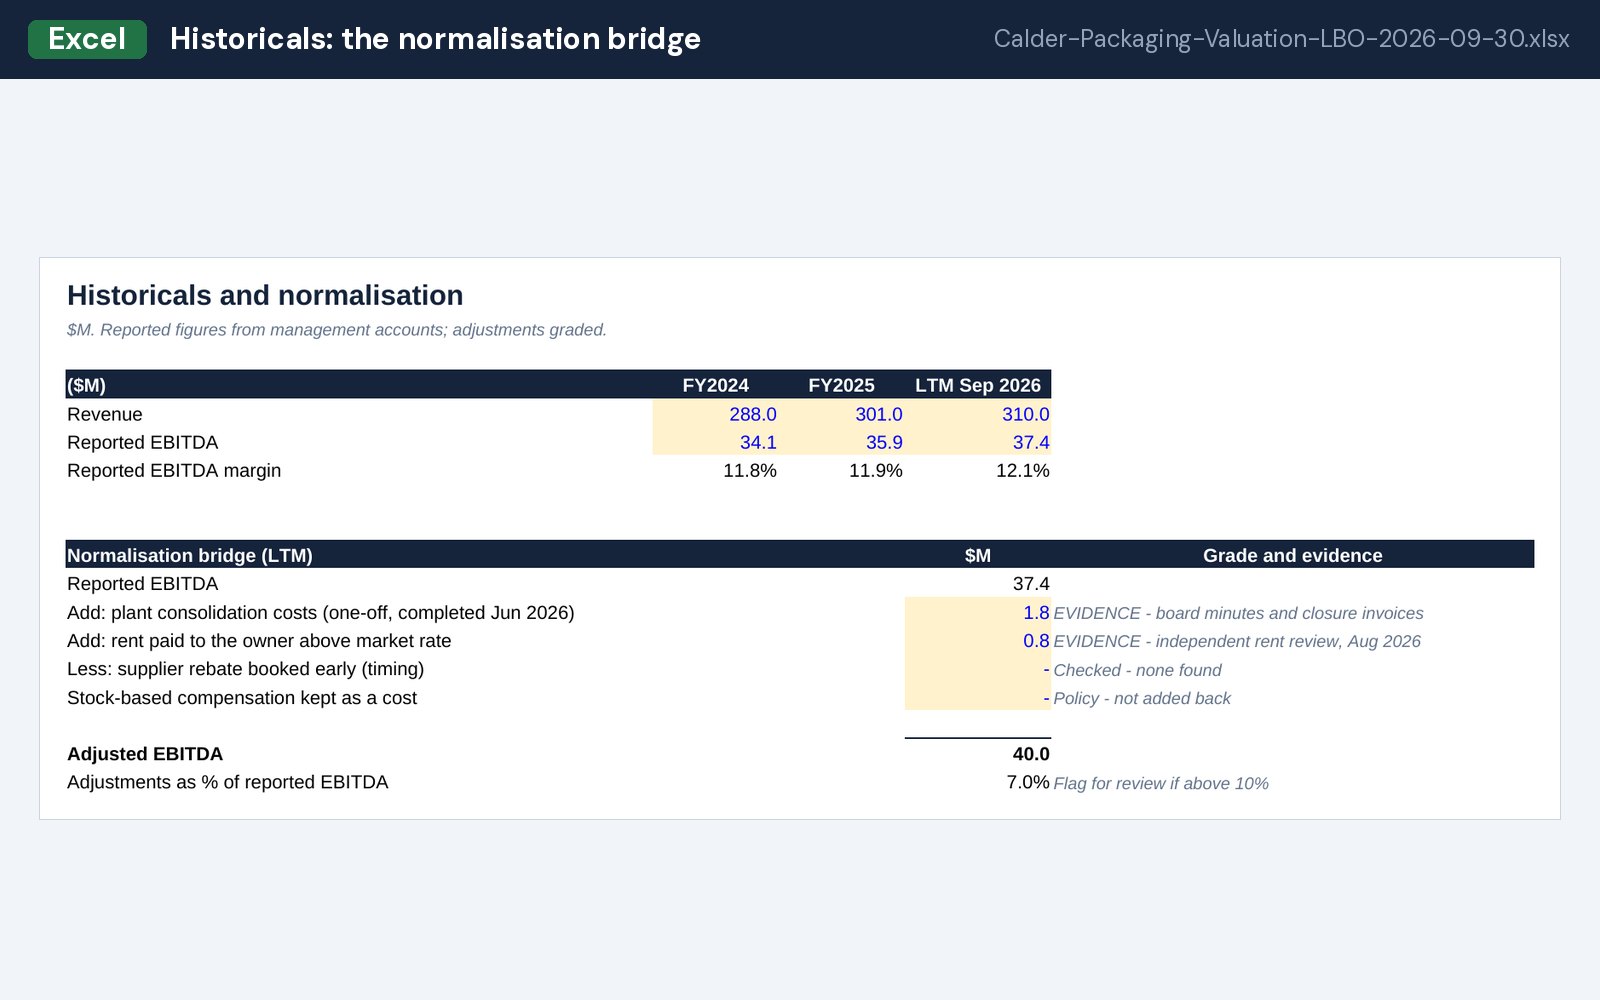The image size is (1600, 1000).
Task: Select the FY2025 revenue cell 301.0
Action: click(842, 414)
